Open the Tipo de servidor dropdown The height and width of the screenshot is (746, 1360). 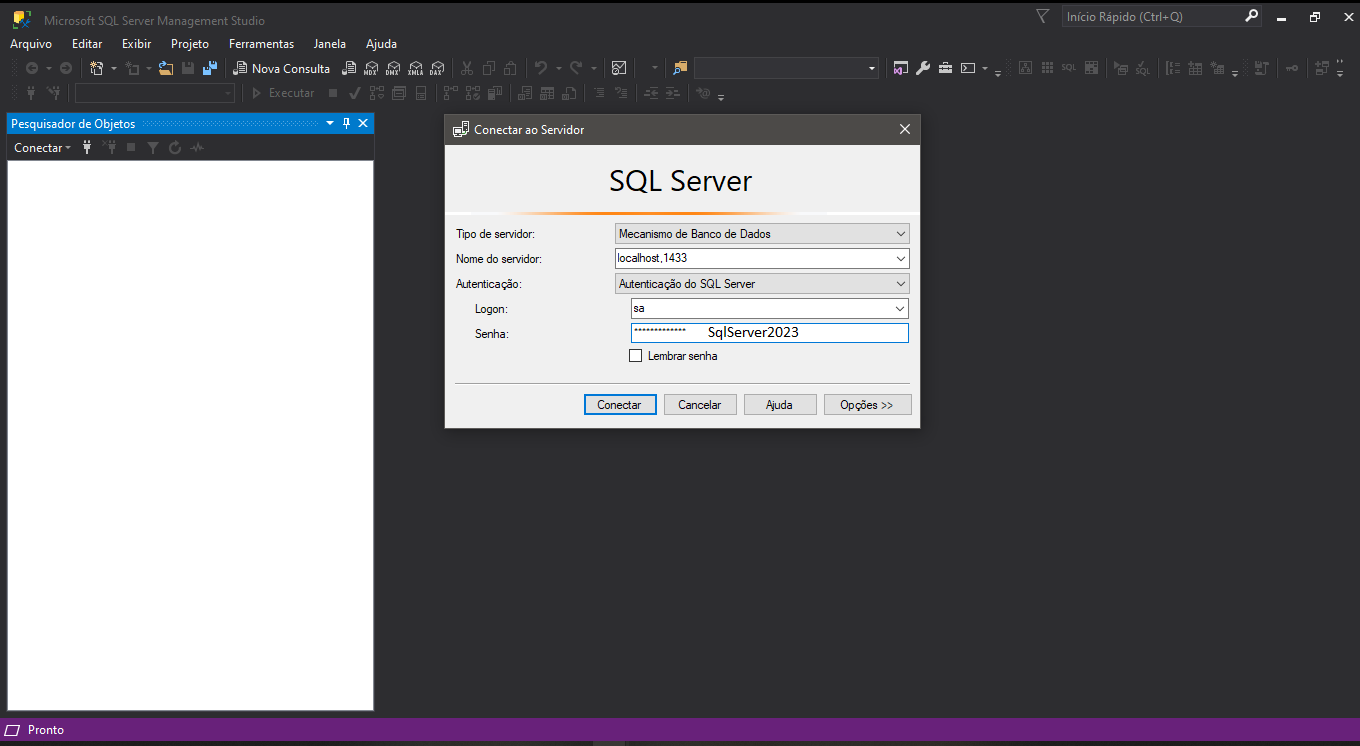[762, 234]
